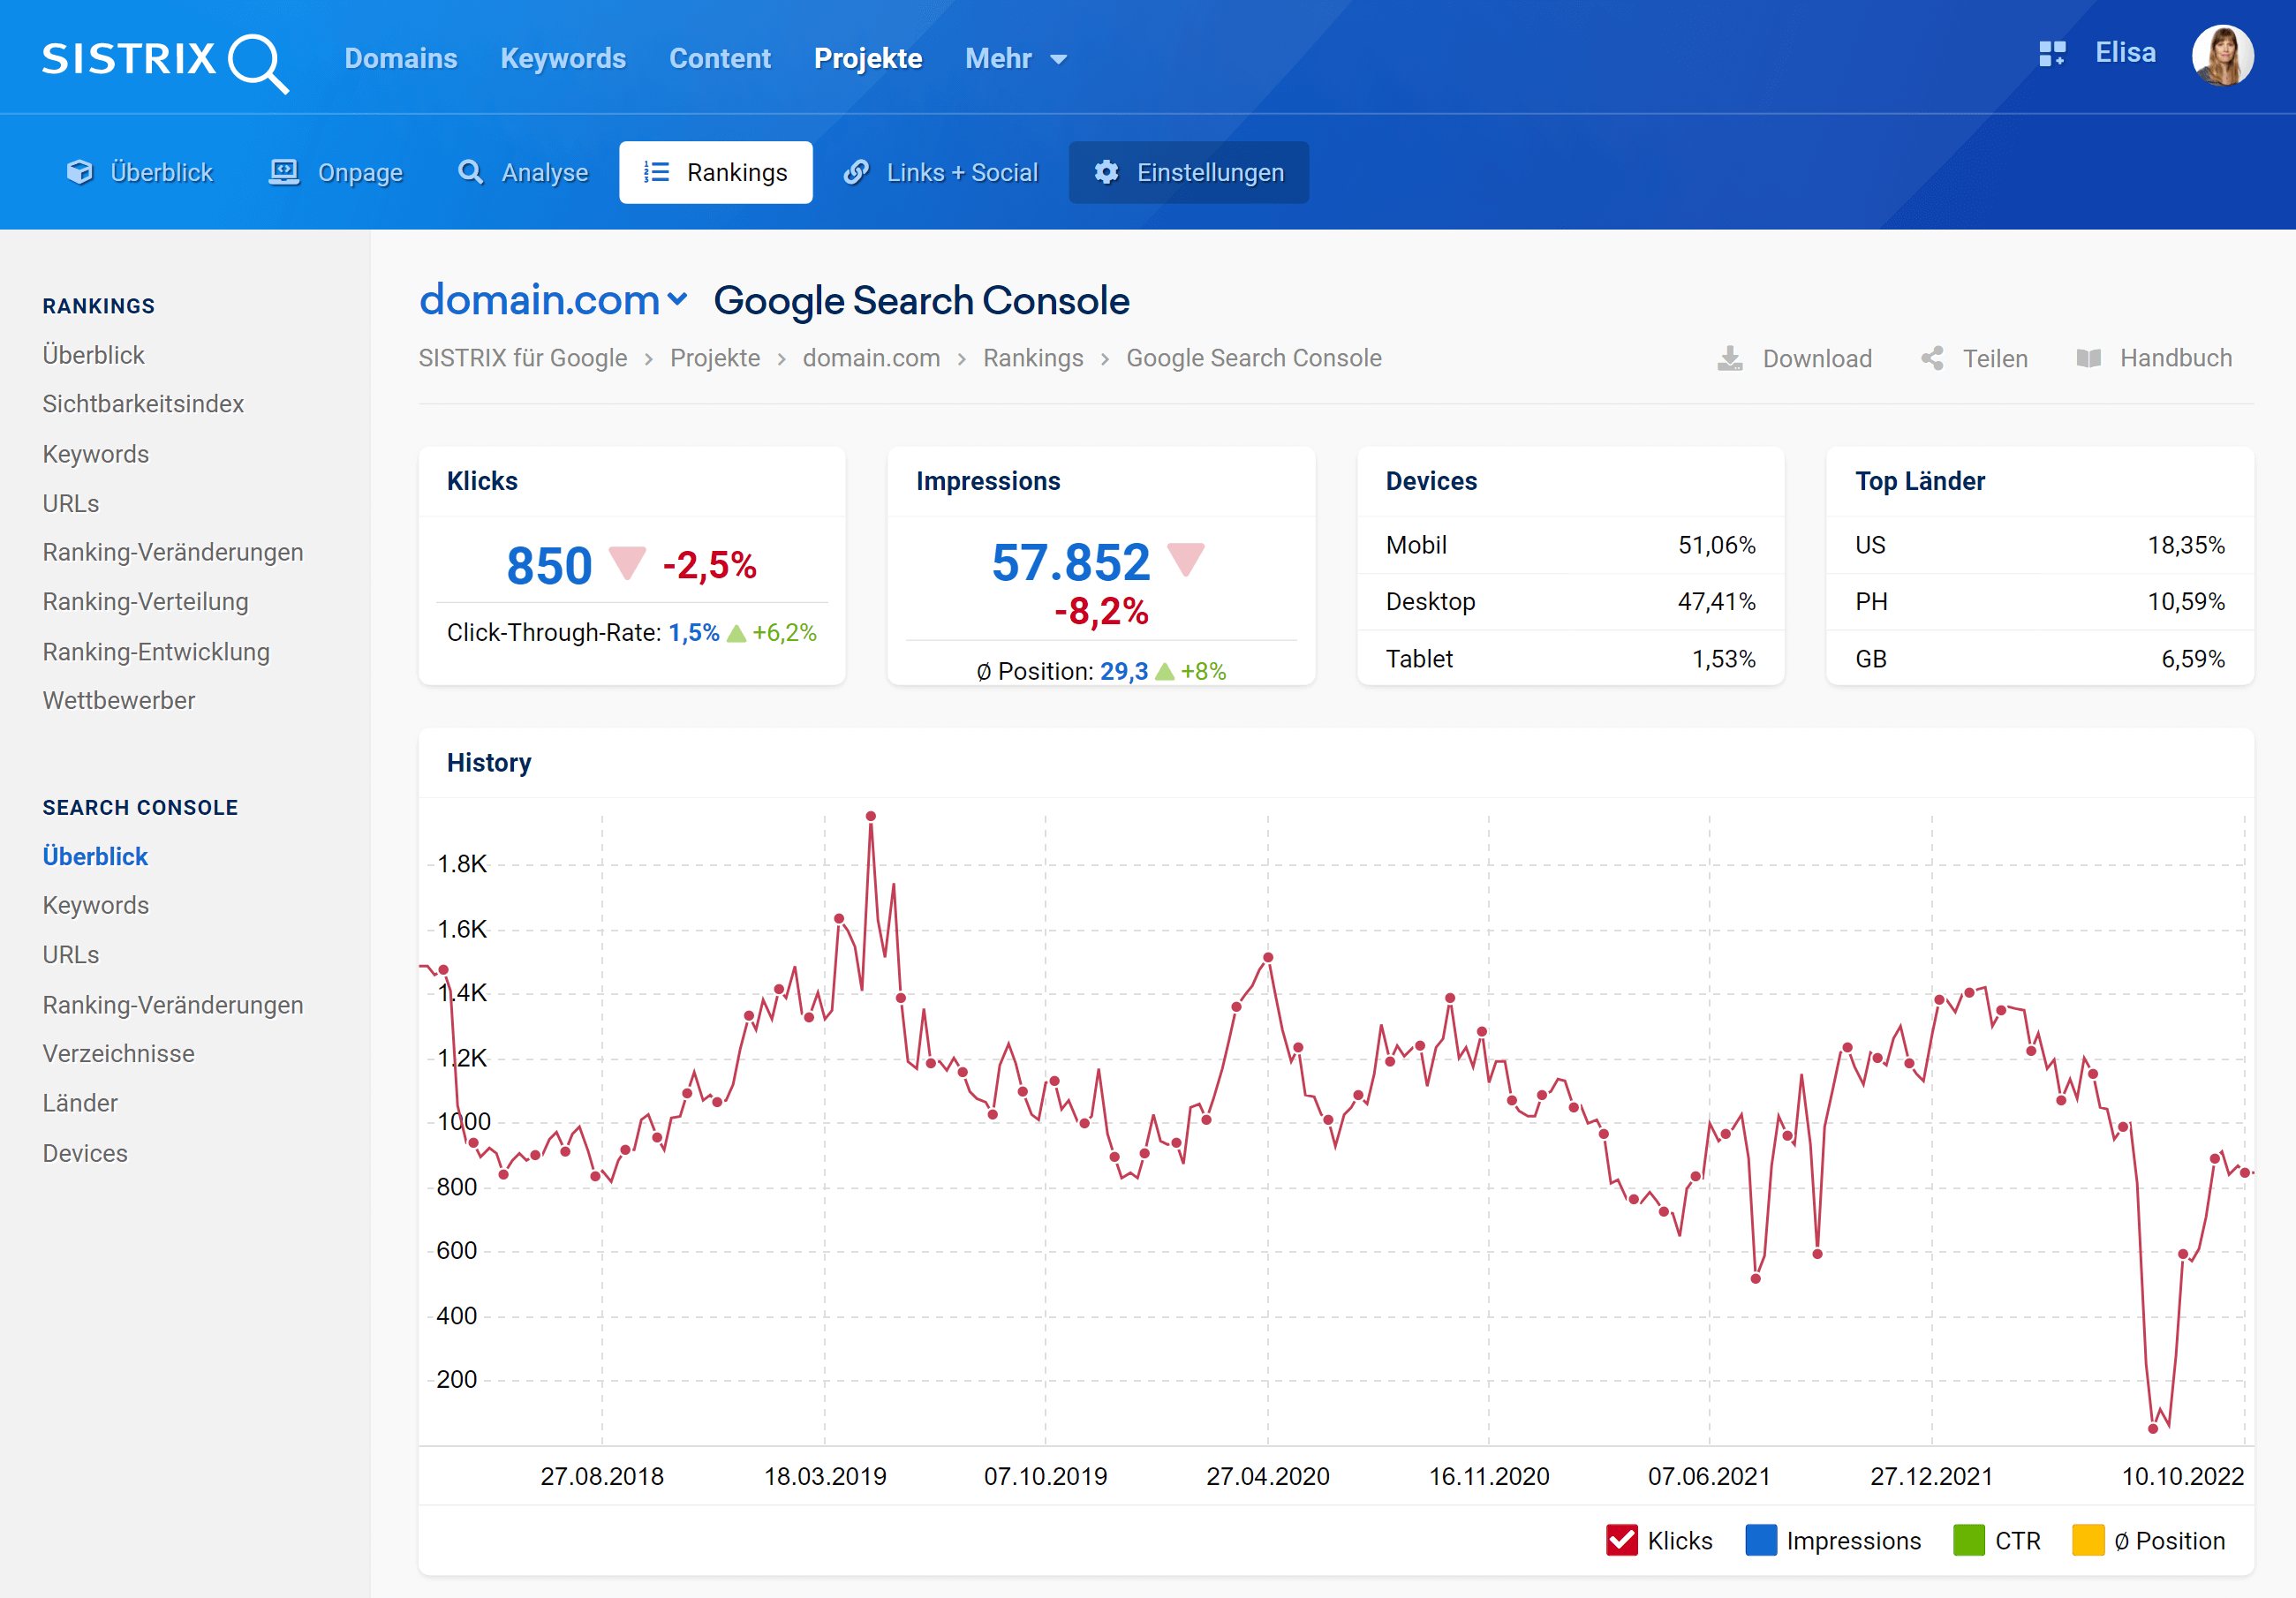Switch to the Analyse tab

tap(524, 172)
